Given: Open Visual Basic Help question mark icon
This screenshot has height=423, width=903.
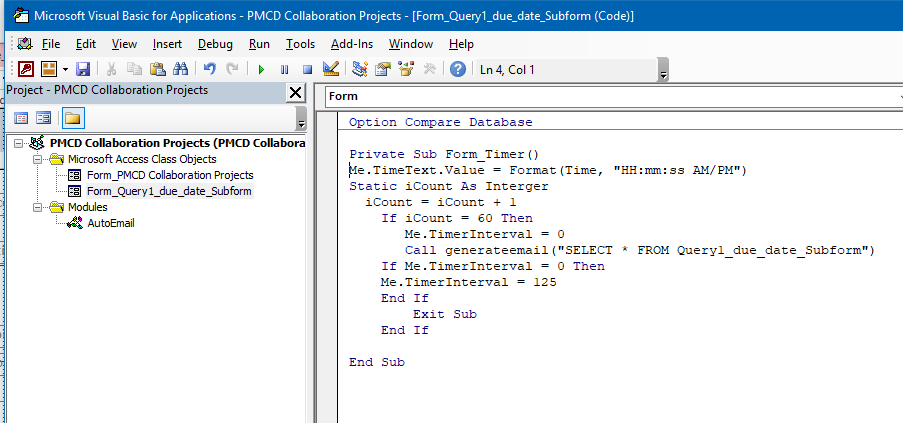Looking at the screenshot, I should 458,70.
